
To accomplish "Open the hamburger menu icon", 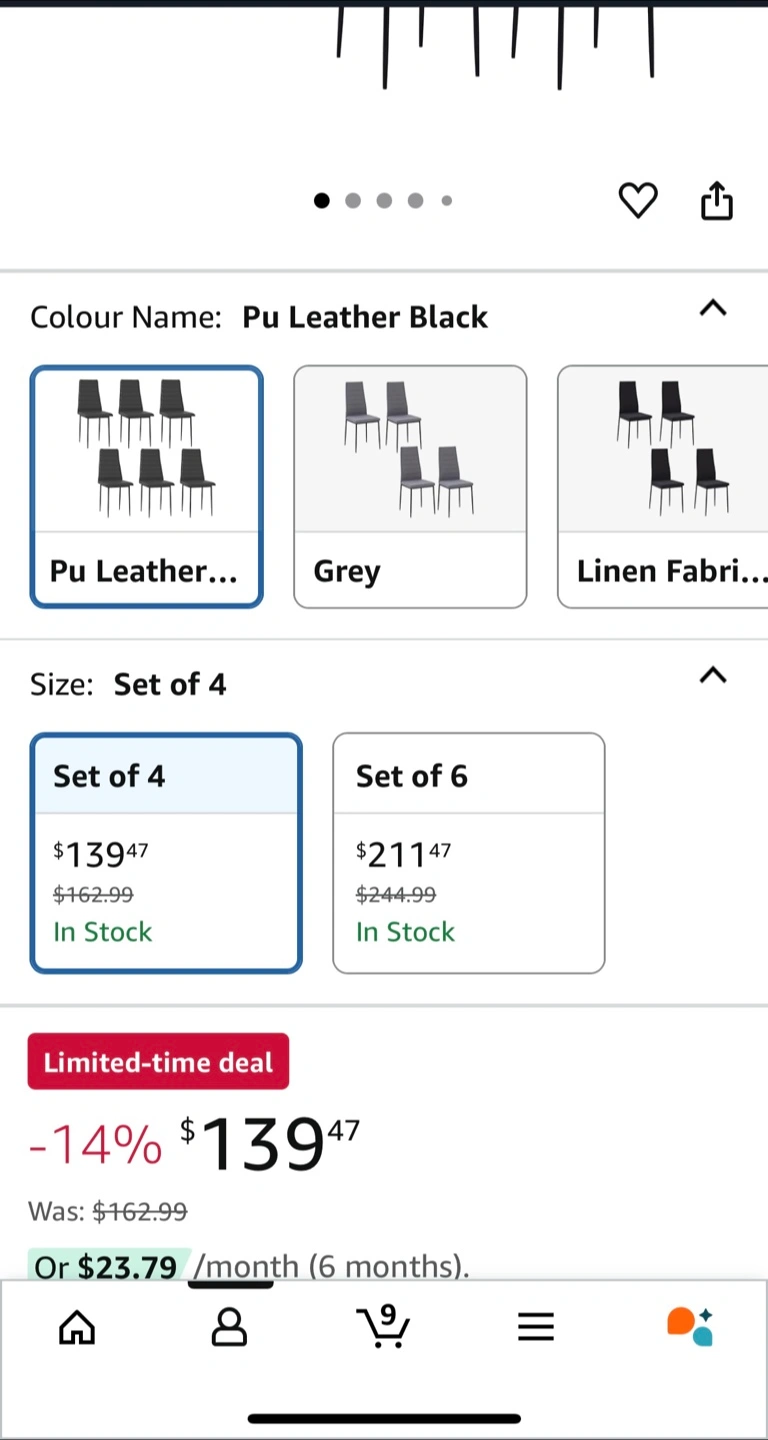I will (x=536, y=1327).
